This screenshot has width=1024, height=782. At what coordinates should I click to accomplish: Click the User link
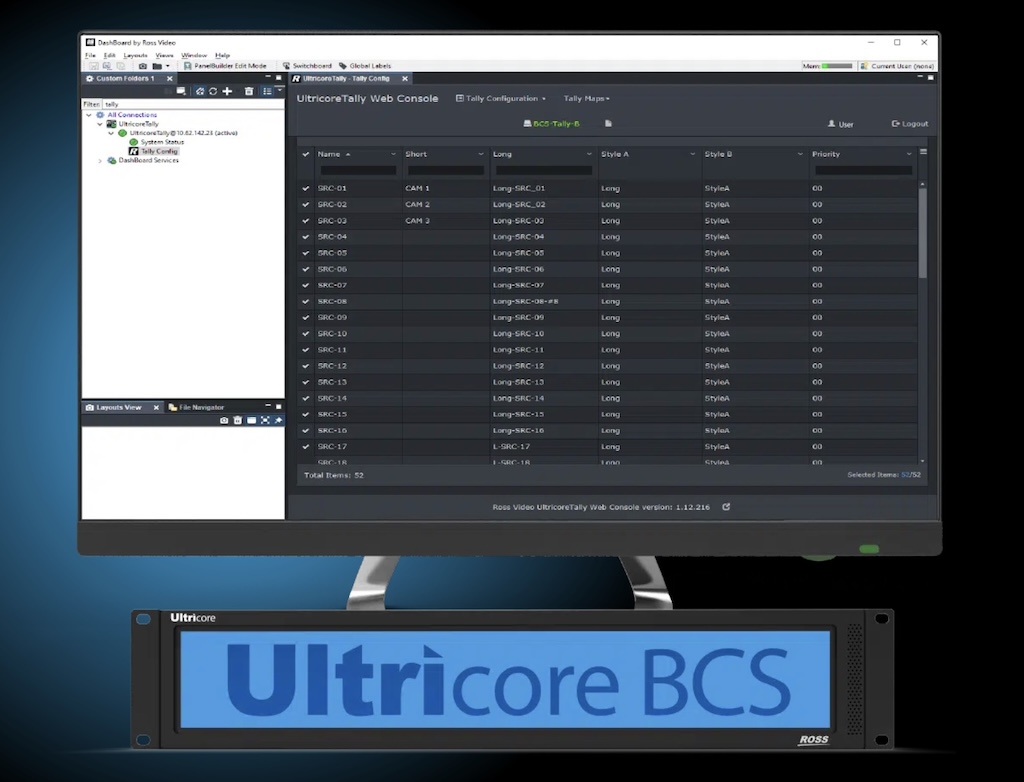pyautogui.click(x=840, y=123)
